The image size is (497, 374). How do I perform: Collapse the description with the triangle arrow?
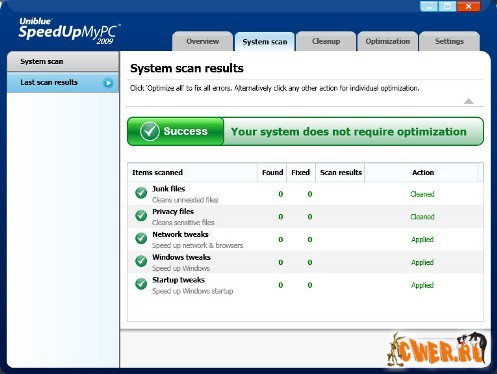(469, 101)
